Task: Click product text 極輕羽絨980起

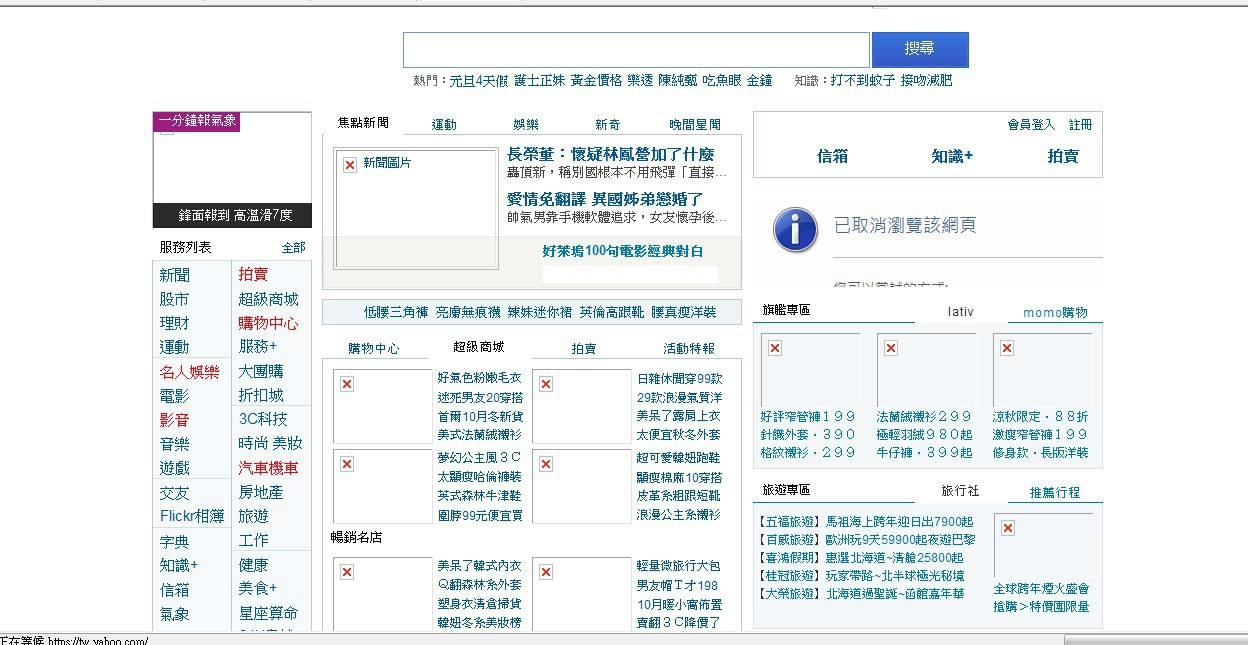Action: tap(924, 434)
